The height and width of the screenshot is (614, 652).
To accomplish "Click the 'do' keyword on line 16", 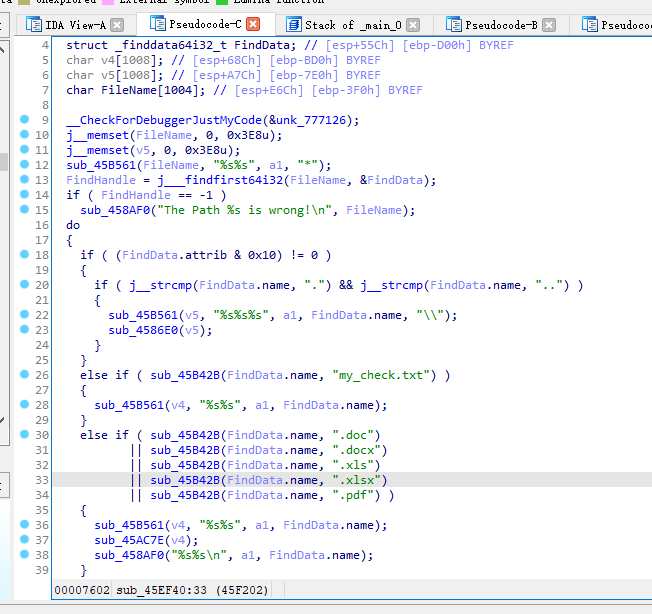I will pos(73,225).
